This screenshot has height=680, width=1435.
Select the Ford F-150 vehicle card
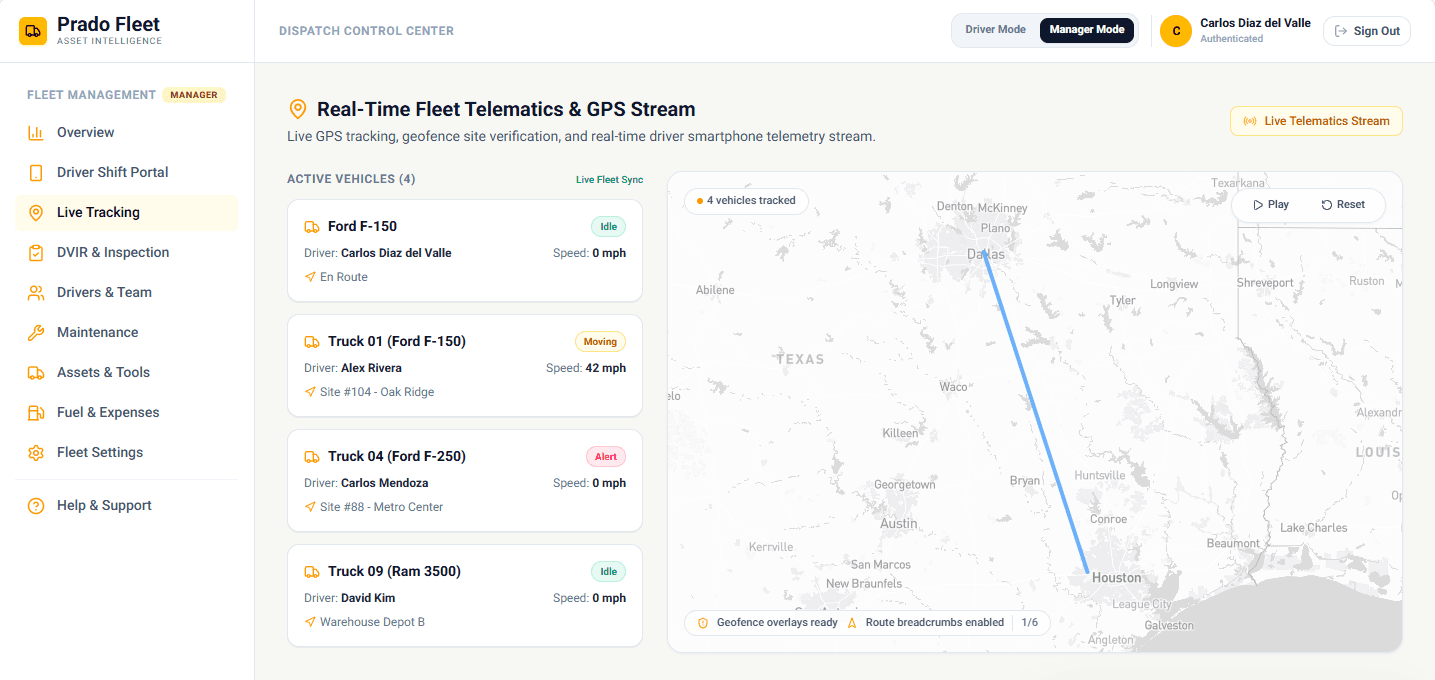[x=465, y=250]
